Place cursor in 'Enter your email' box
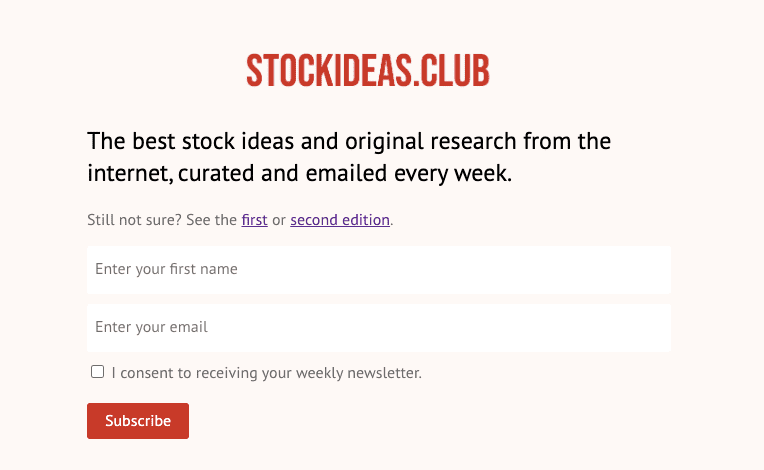 coord(379,328)
